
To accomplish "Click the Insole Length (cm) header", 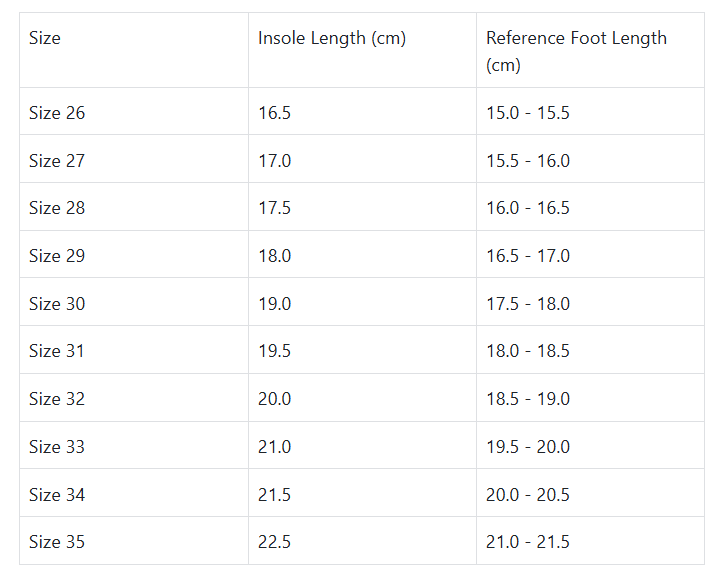I will coord(332,39).
